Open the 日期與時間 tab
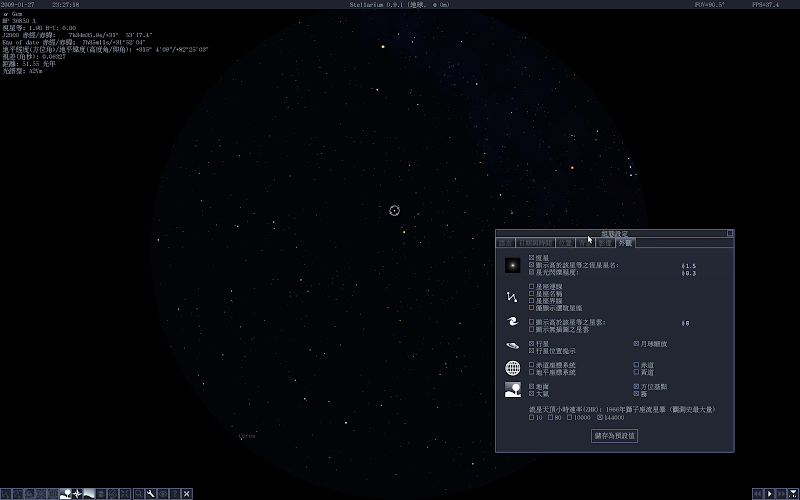 pyautogui.click(x=535, y=243)
